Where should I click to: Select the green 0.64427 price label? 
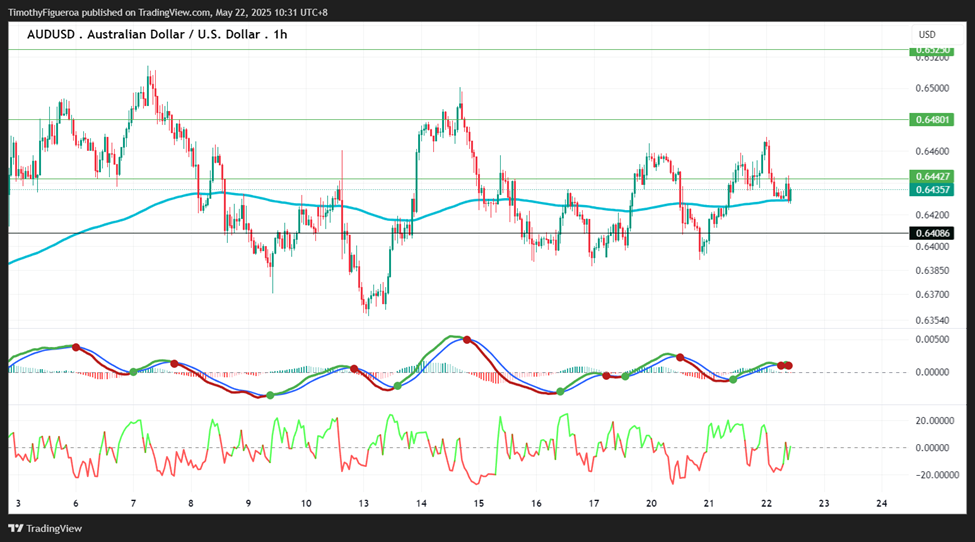tap(931, 177)
